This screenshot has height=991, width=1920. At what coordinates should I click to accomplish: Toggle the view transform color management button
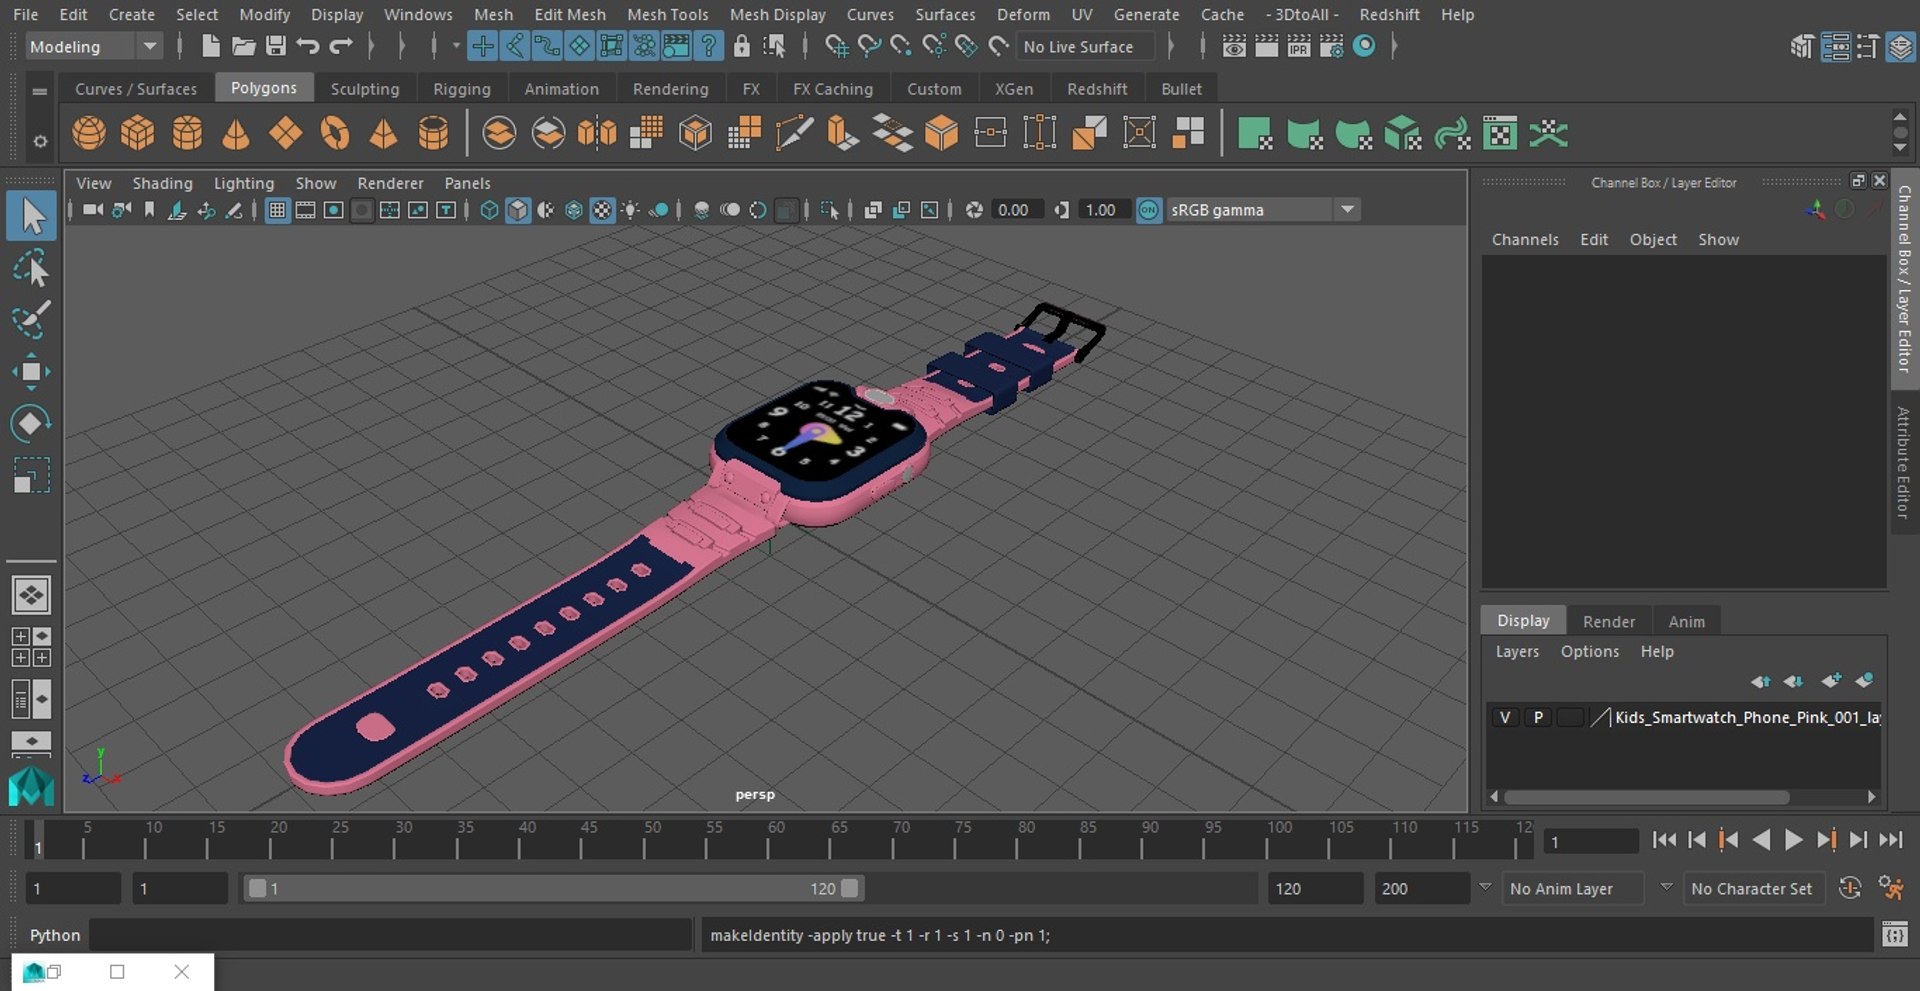tap(1149, 210)
